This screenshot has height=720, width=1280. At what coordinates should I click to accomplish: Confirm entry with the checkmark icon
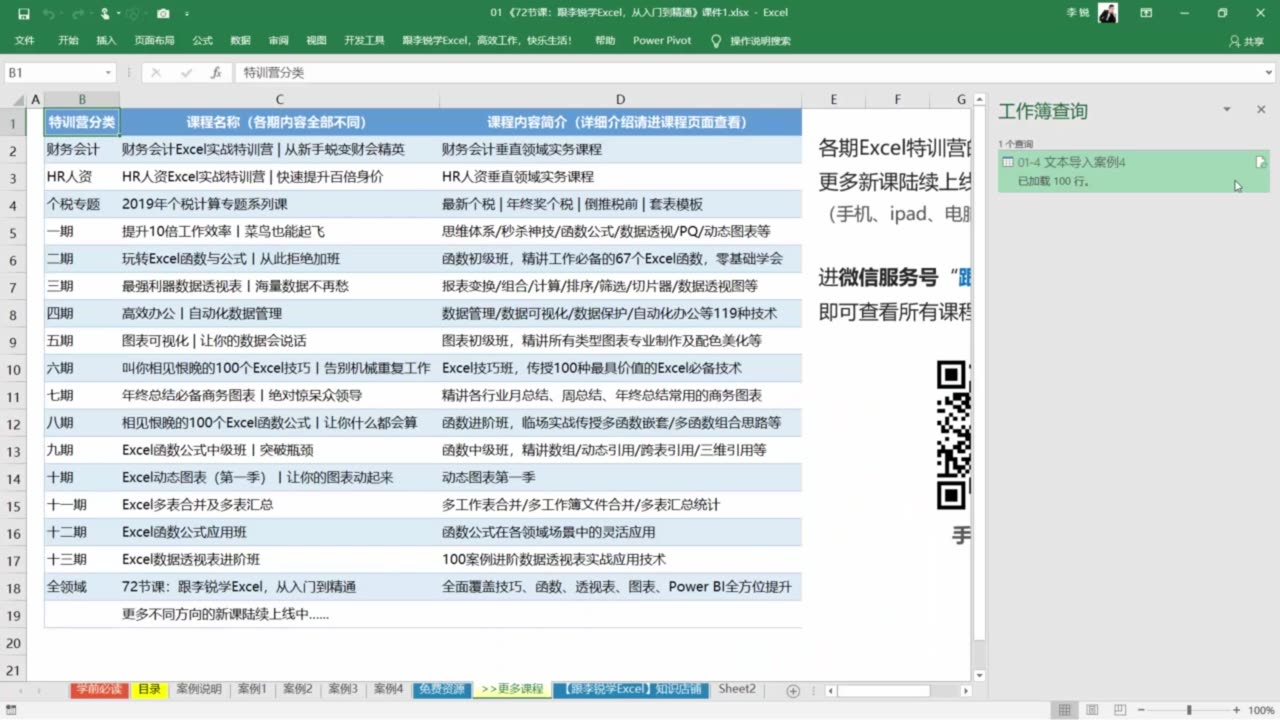click(186, 73)
